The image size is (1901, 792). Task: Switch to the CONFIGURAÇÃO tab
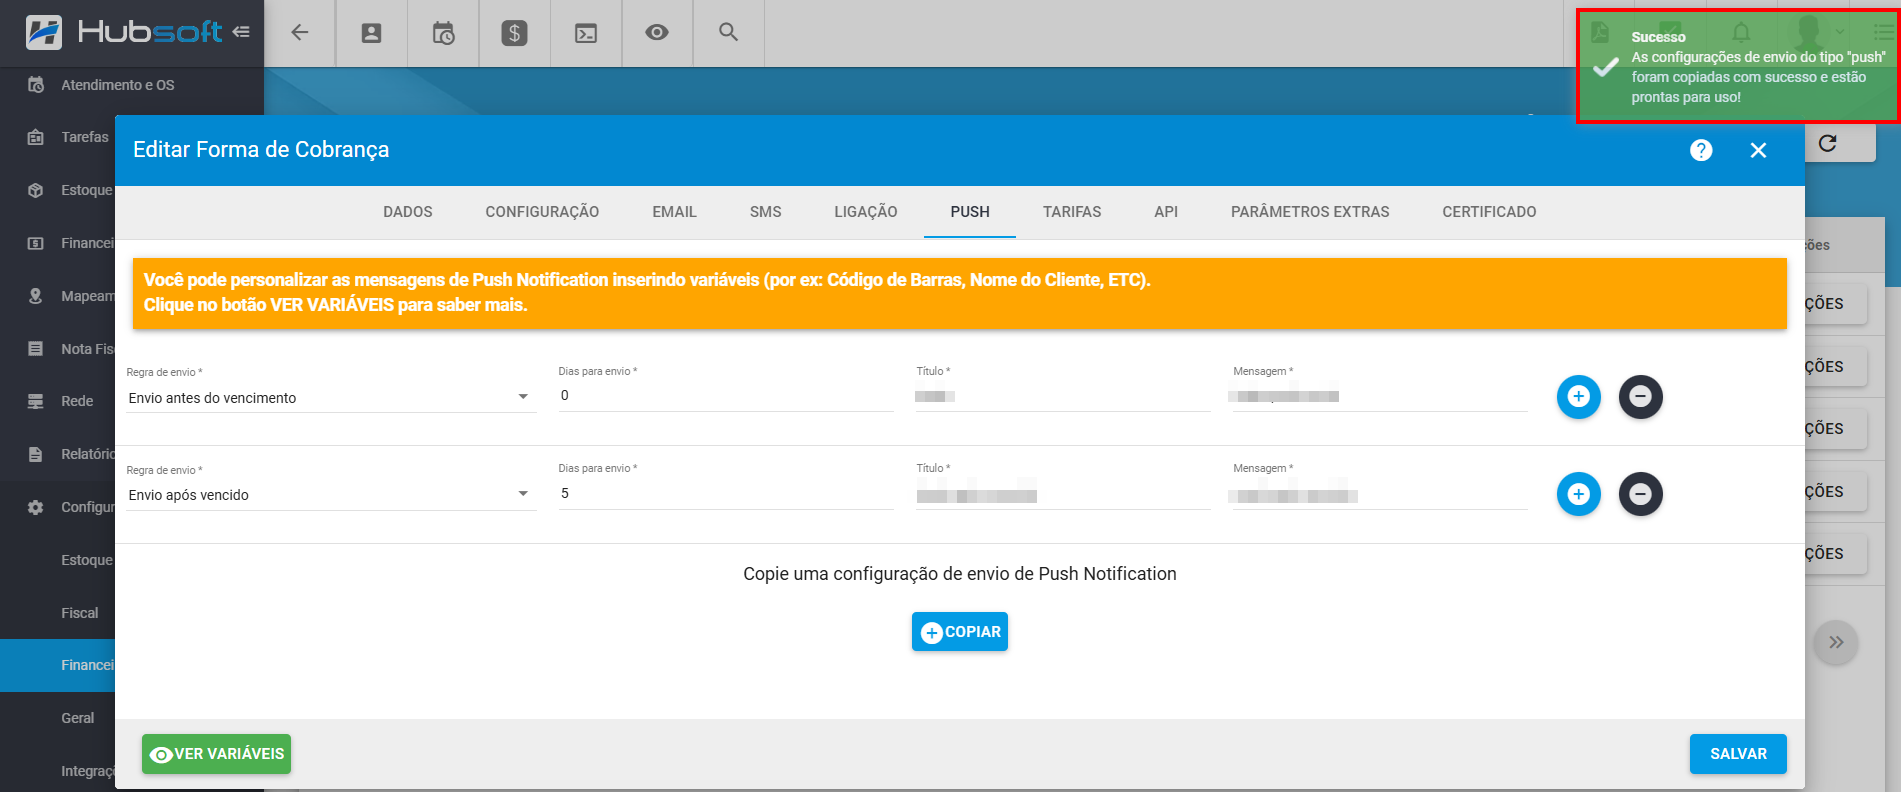(x=542, y=212)
